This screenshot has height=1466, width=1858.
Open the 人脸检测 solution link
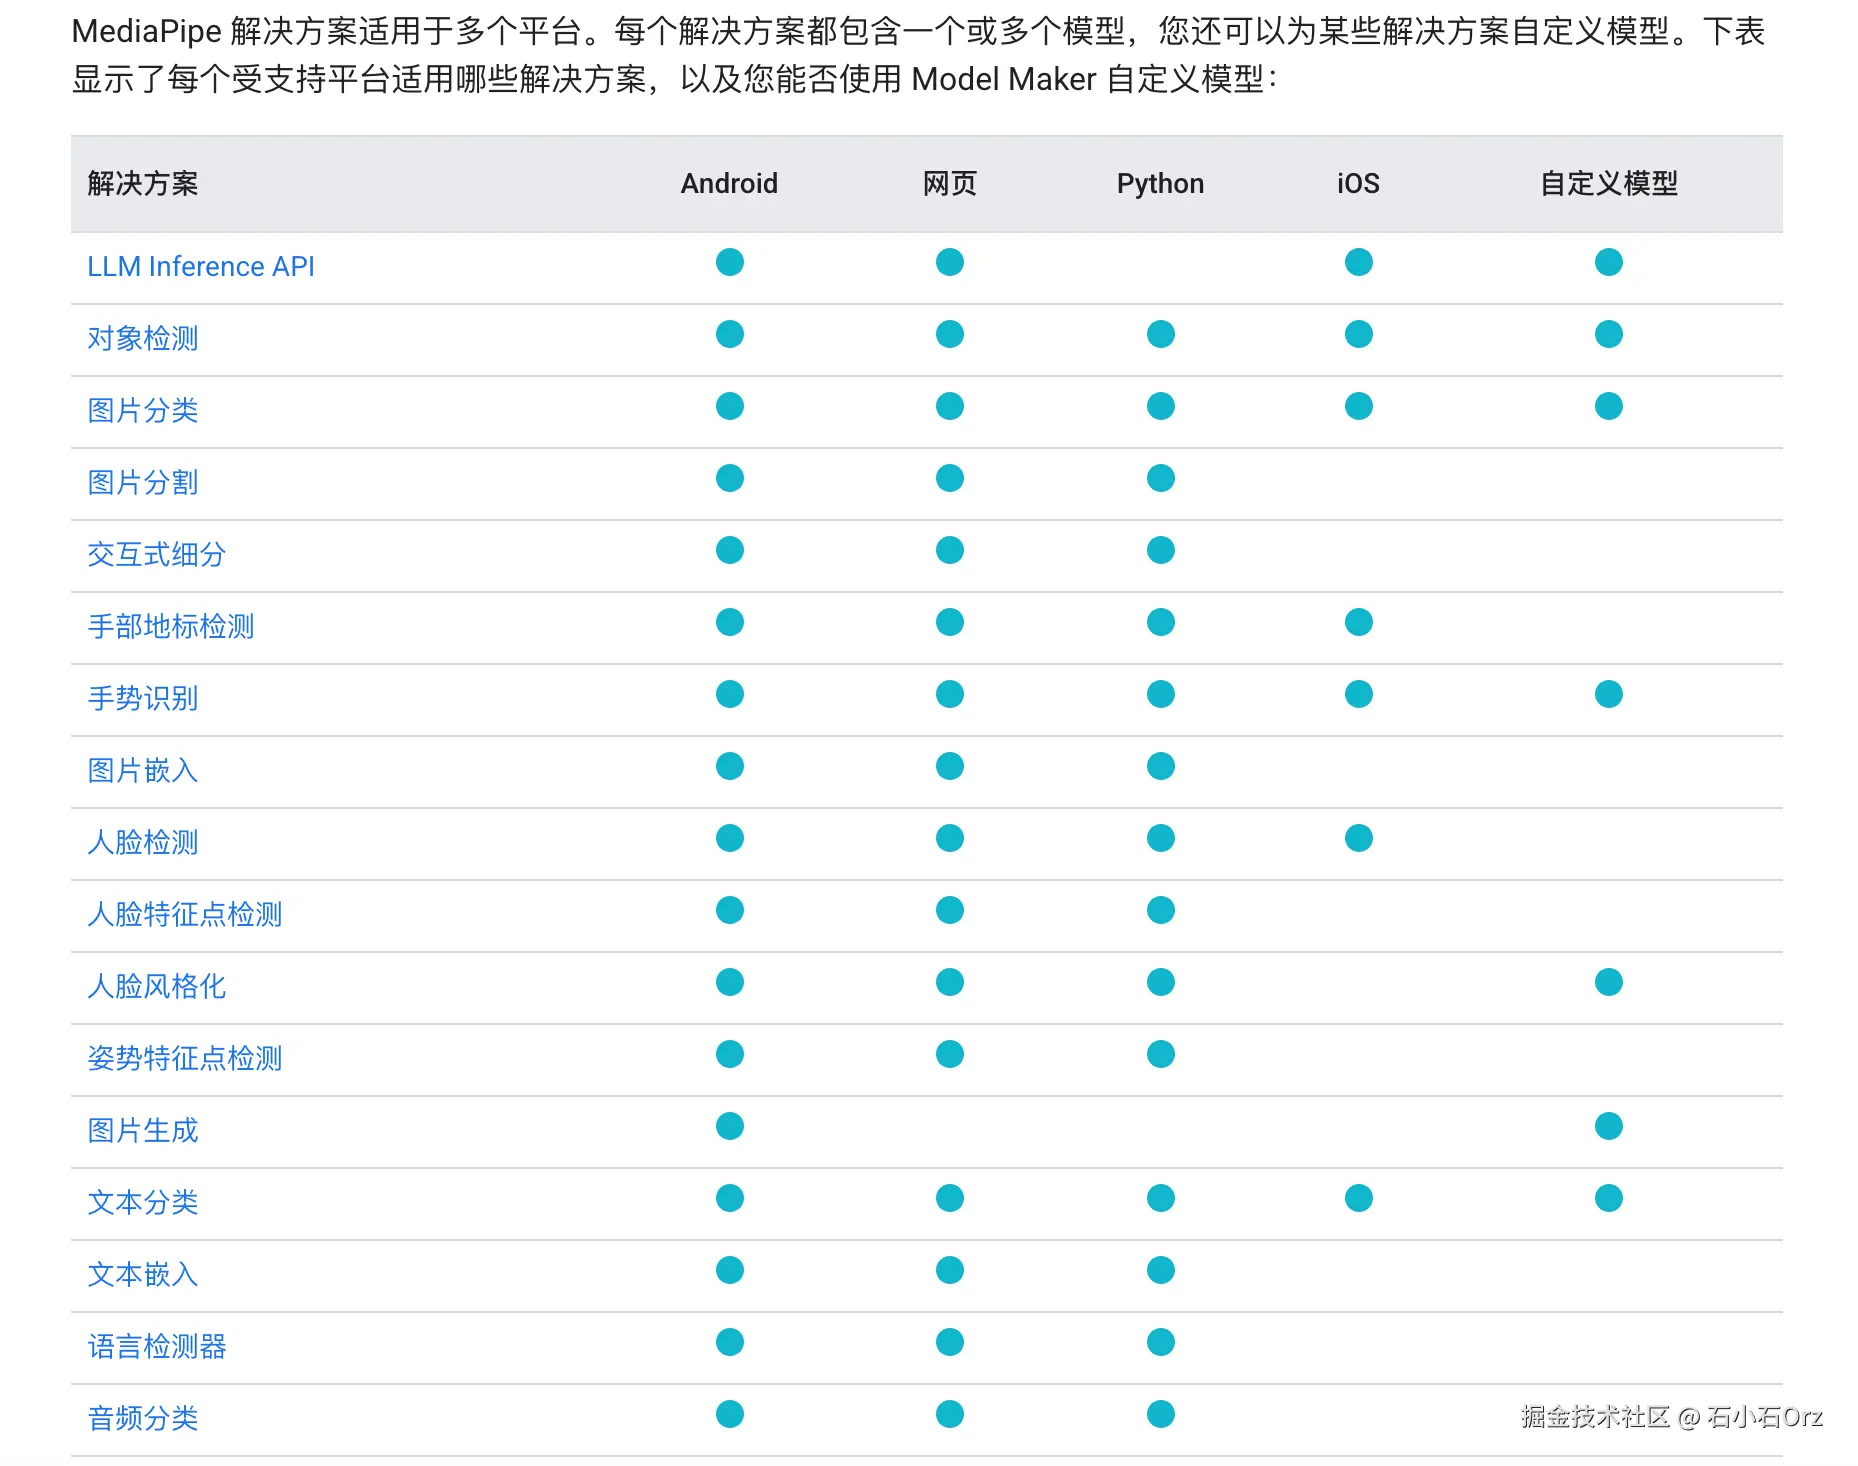pos(143,843)
